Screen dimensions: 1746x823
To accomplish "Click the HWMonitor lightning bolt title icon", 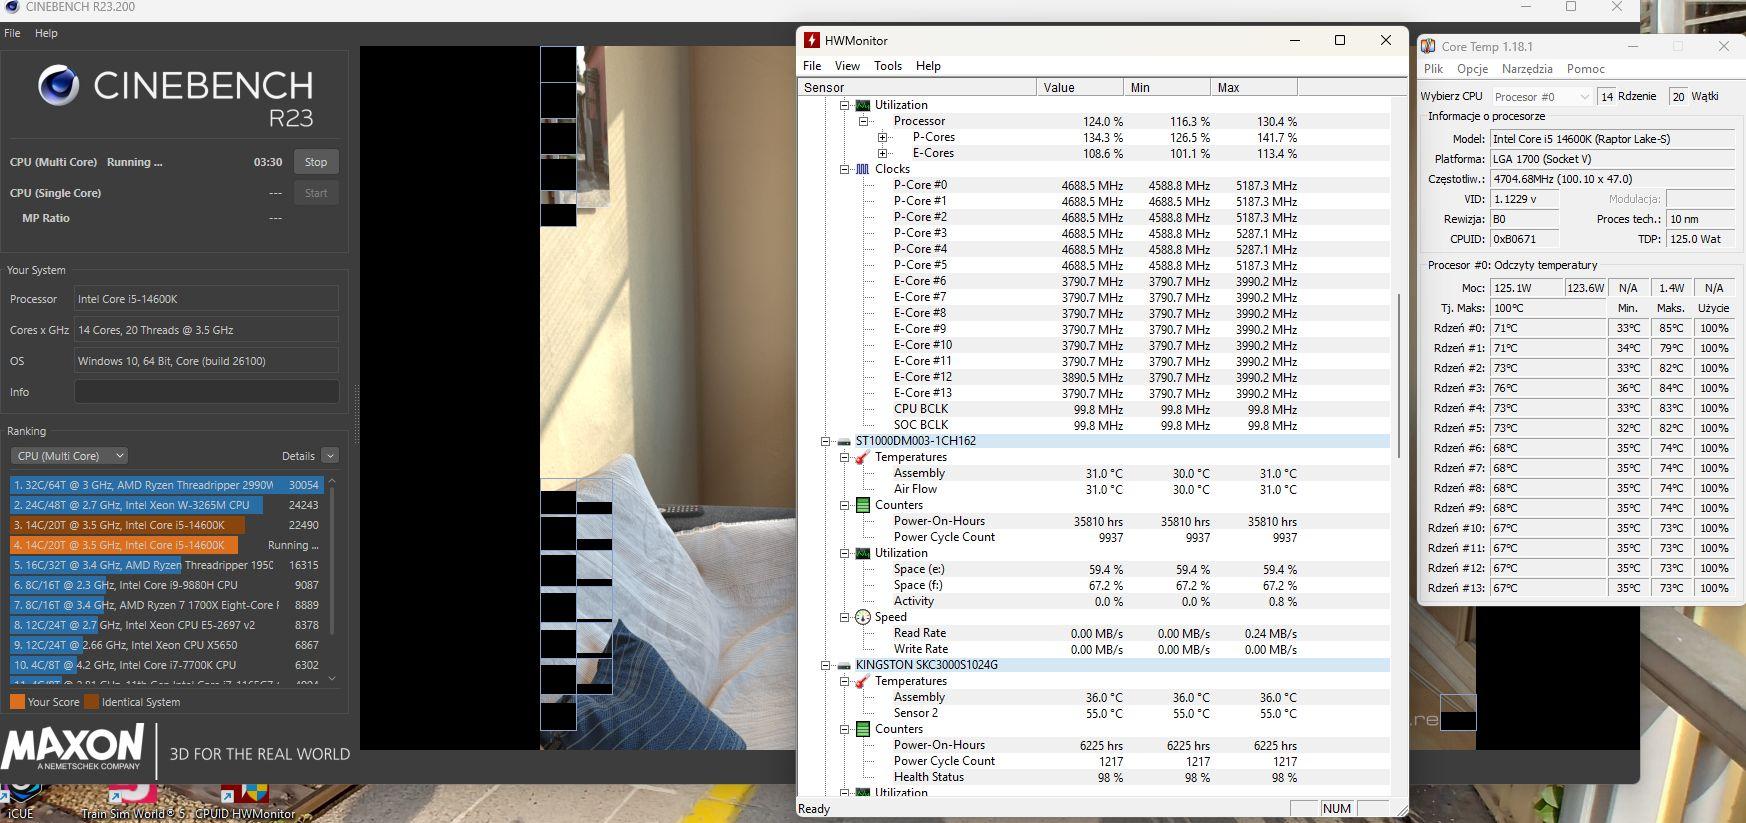I will click(812, 41).
